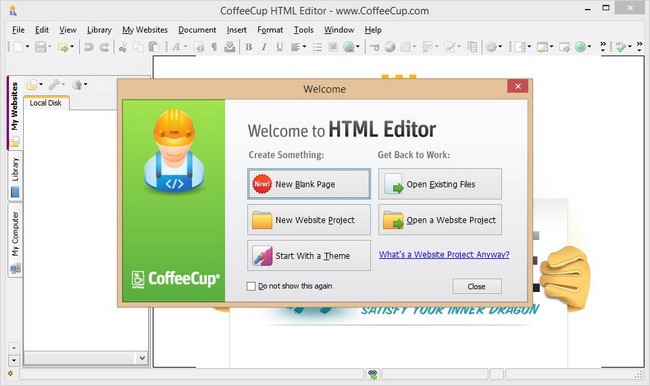Open the File menu
This screenshot has height=386, width=650.
(x=18, y=30)
